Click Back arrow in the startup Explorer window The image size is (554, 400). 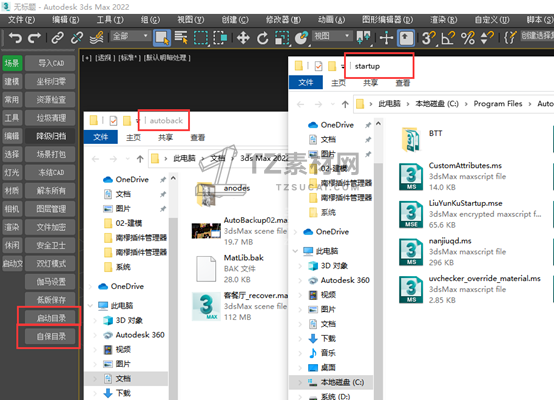point(300,104)
